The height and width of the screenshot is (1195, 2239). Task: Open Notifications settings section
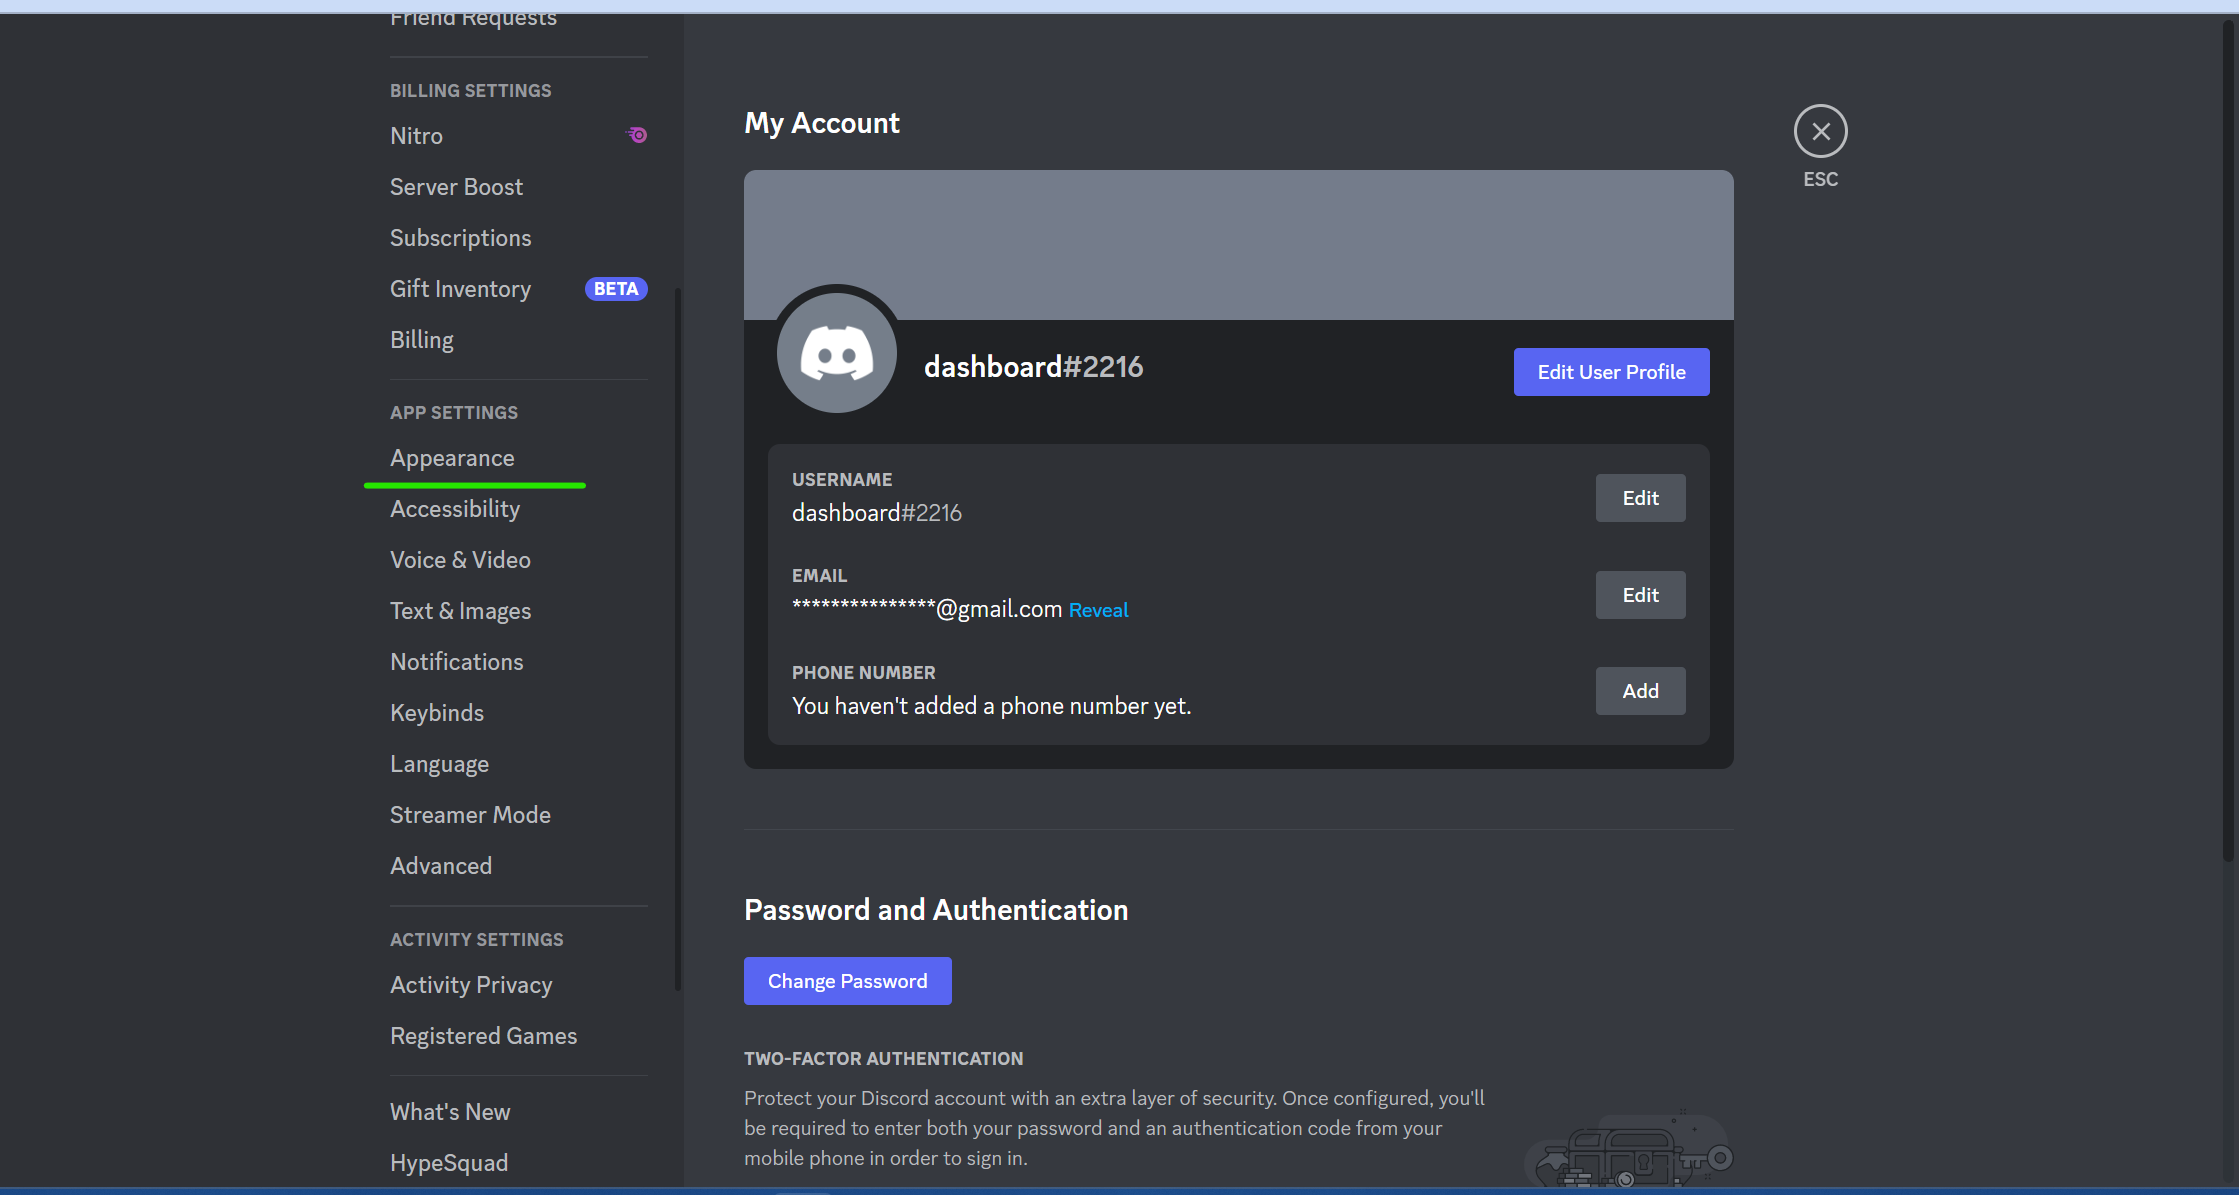click(455, 660)
